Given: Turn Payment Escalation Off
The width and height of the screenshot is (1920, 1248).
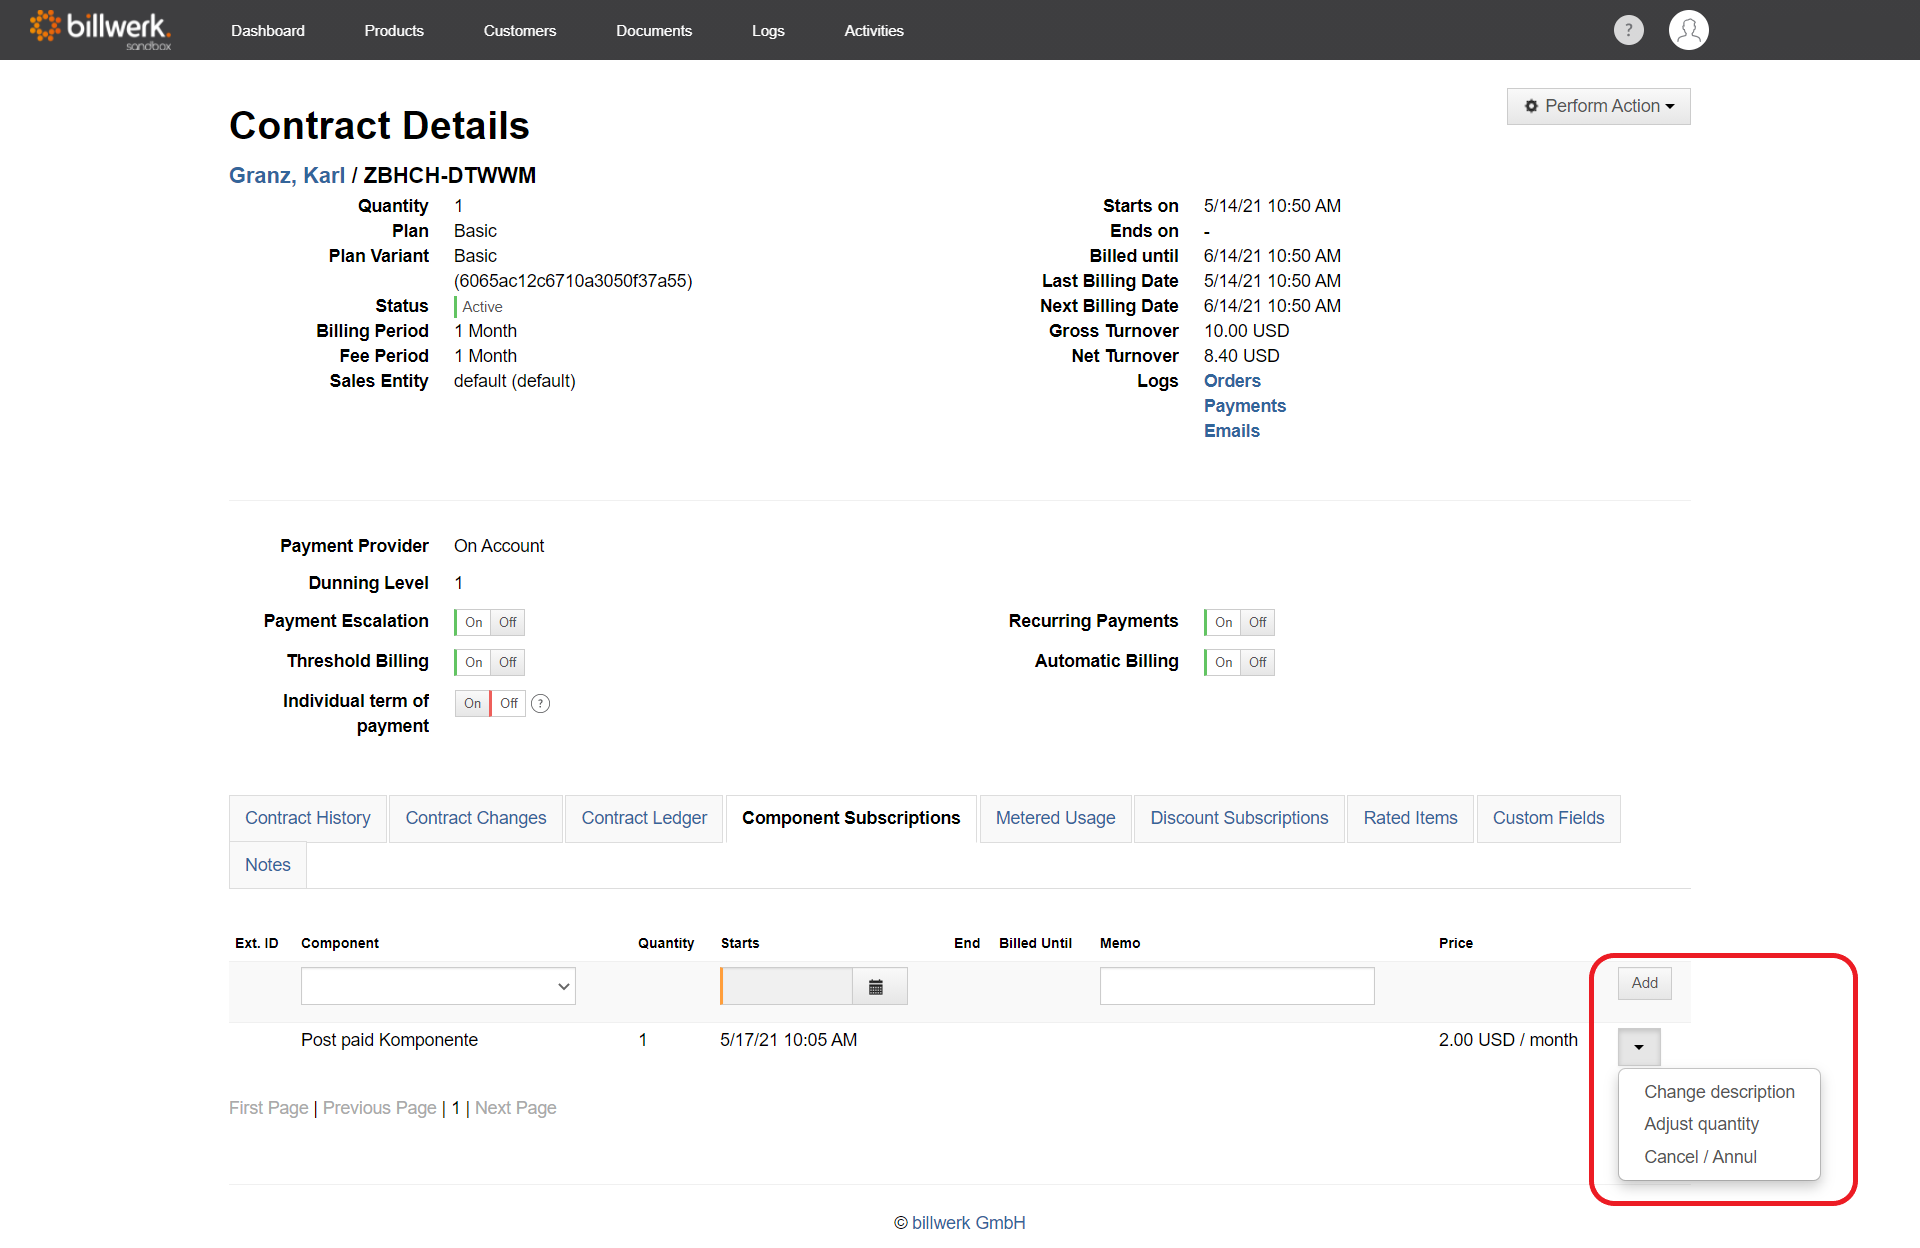Looking at the screenshot, I should (x=508, y=622).
